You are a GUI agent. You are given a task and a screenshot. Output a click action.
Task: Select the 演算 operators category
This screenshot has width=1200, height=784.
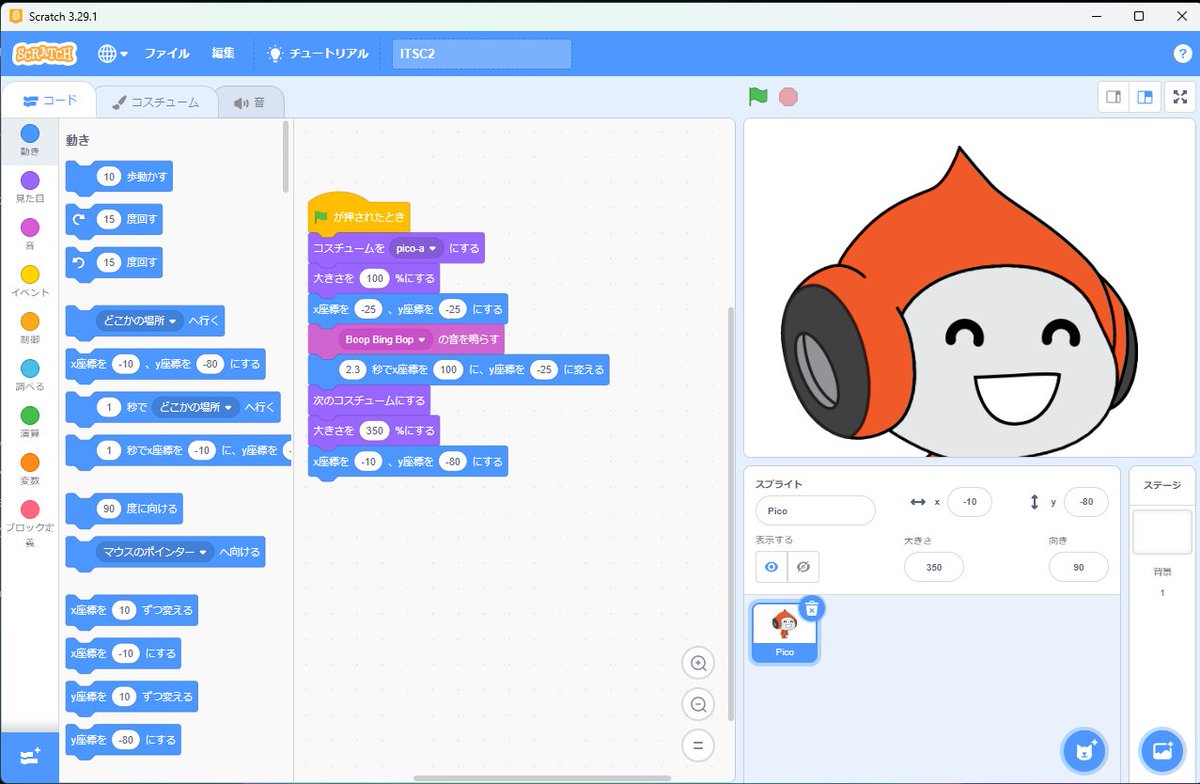(30, 421)
